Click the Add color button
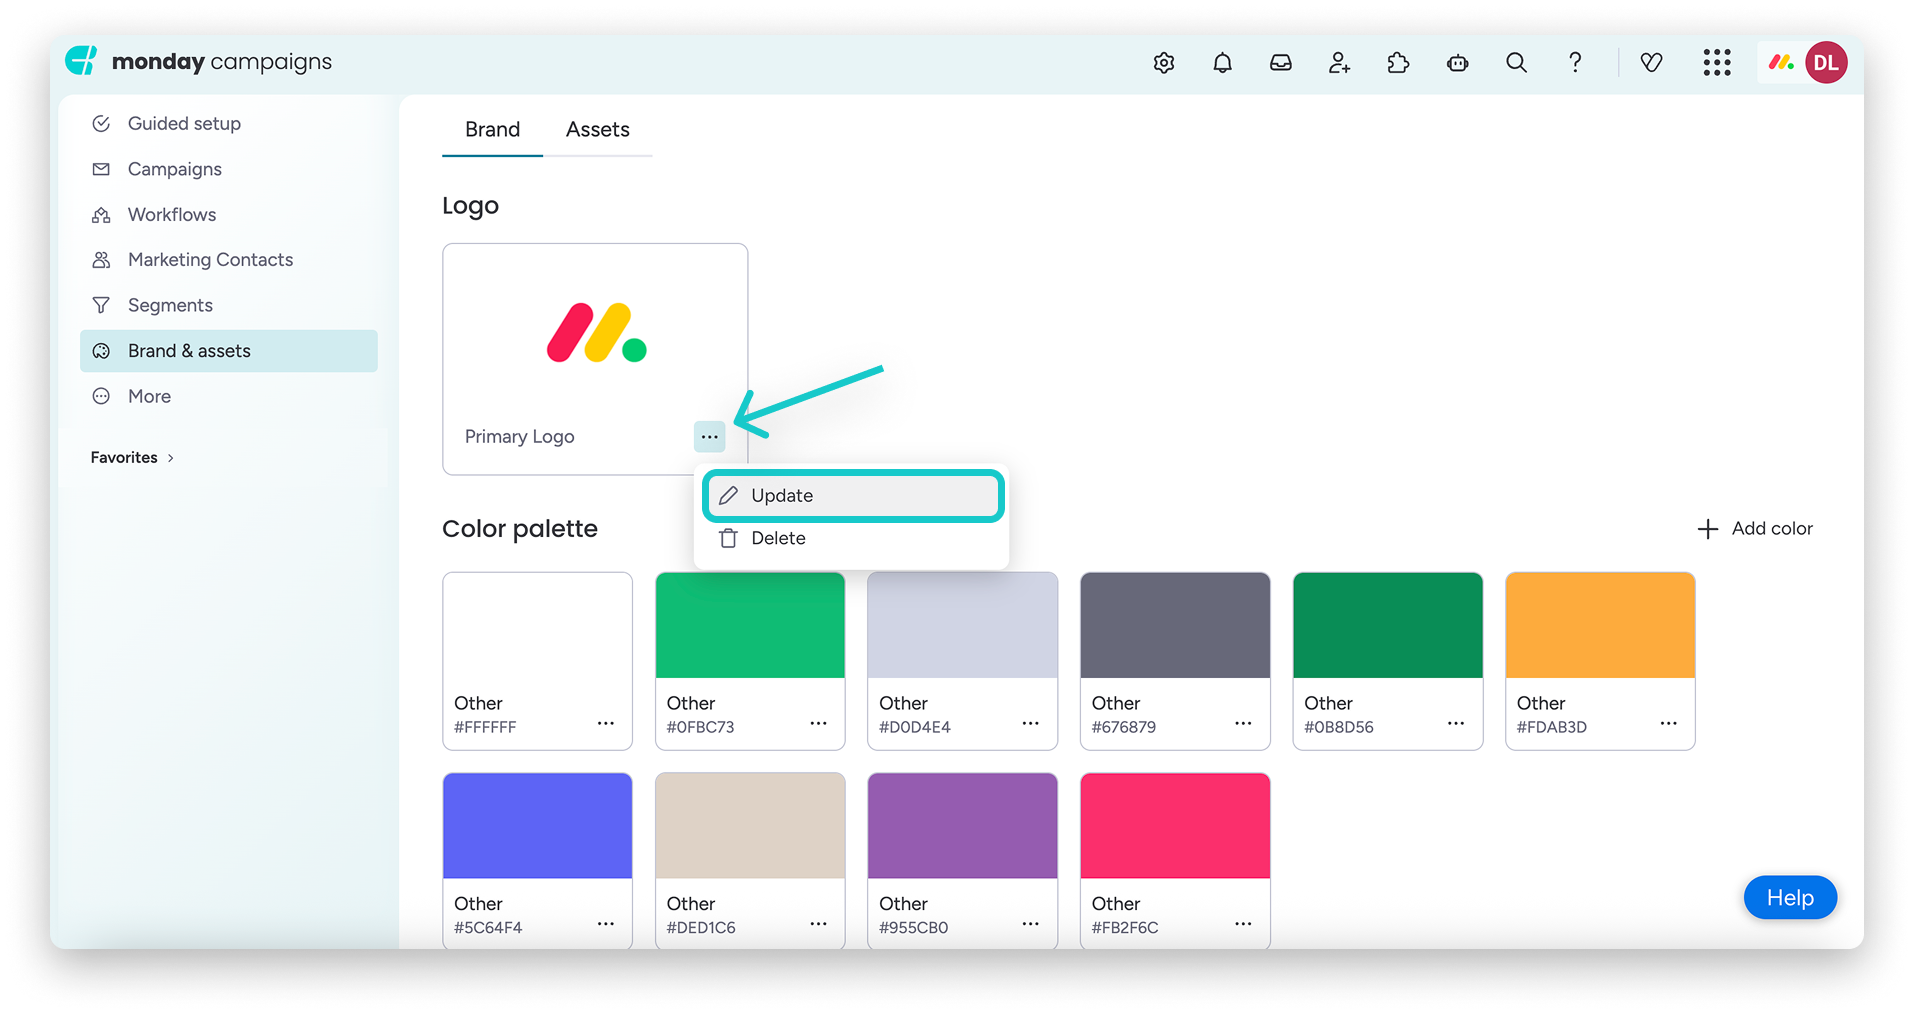Image resolution: width=1914 pixels, height=1014 pixels. [1755, 529]
